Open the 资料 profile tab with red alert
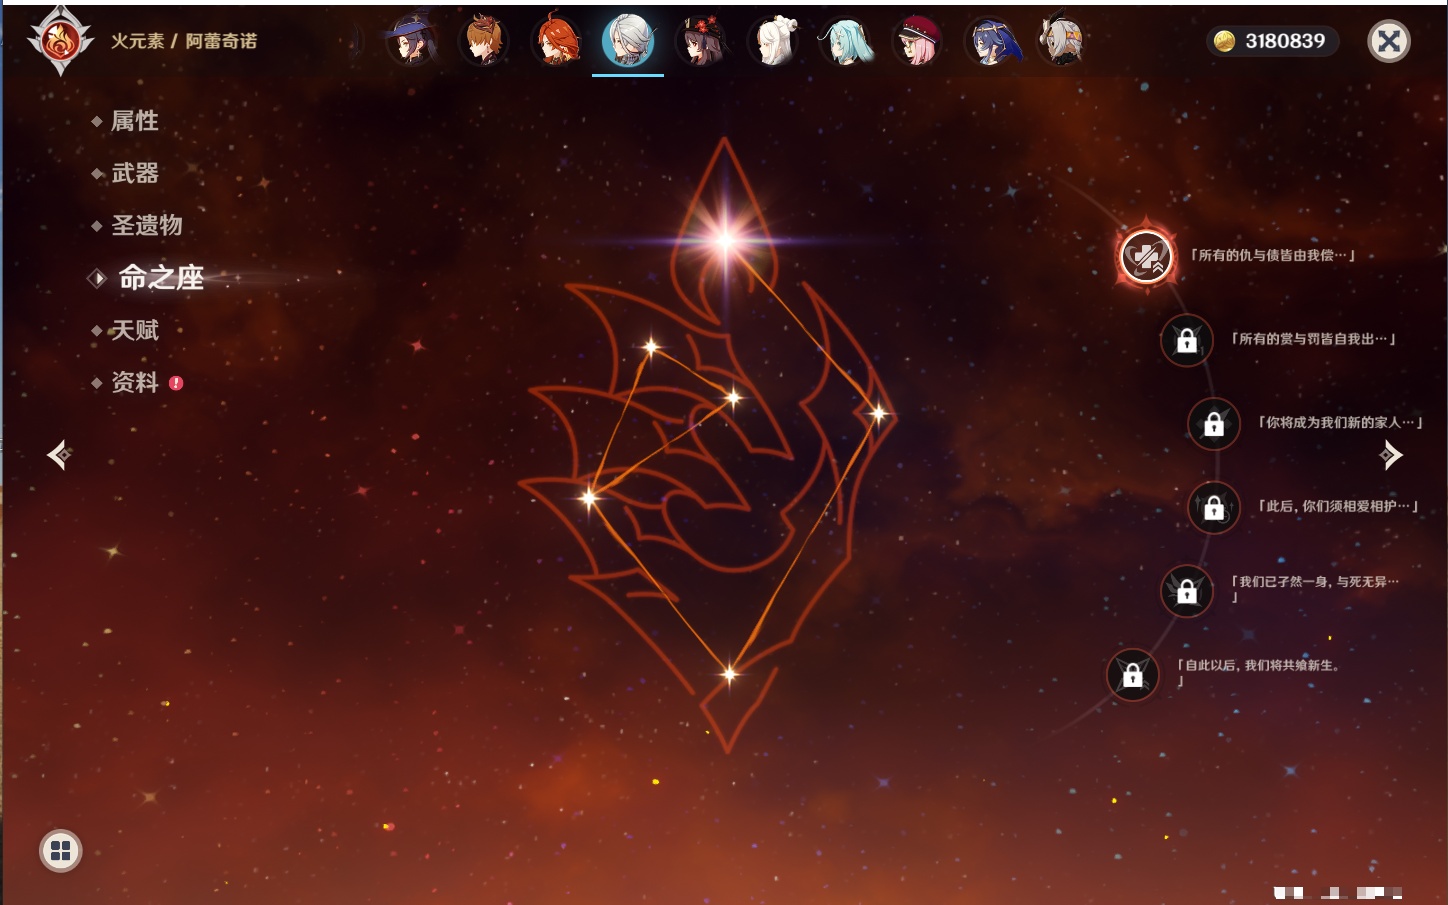The width and height of the screenshot is (1448, 905). [134, 382]
